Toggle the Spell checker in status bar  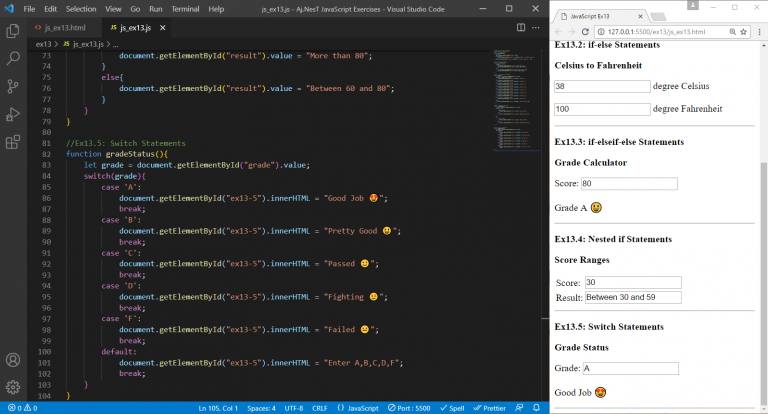452,408
